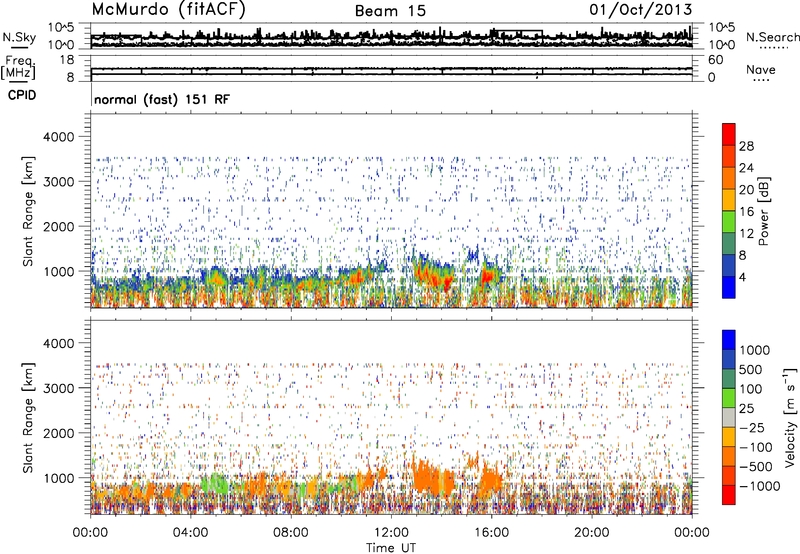
Task: Click the "CPID" row label
Action: pos(22,95)
